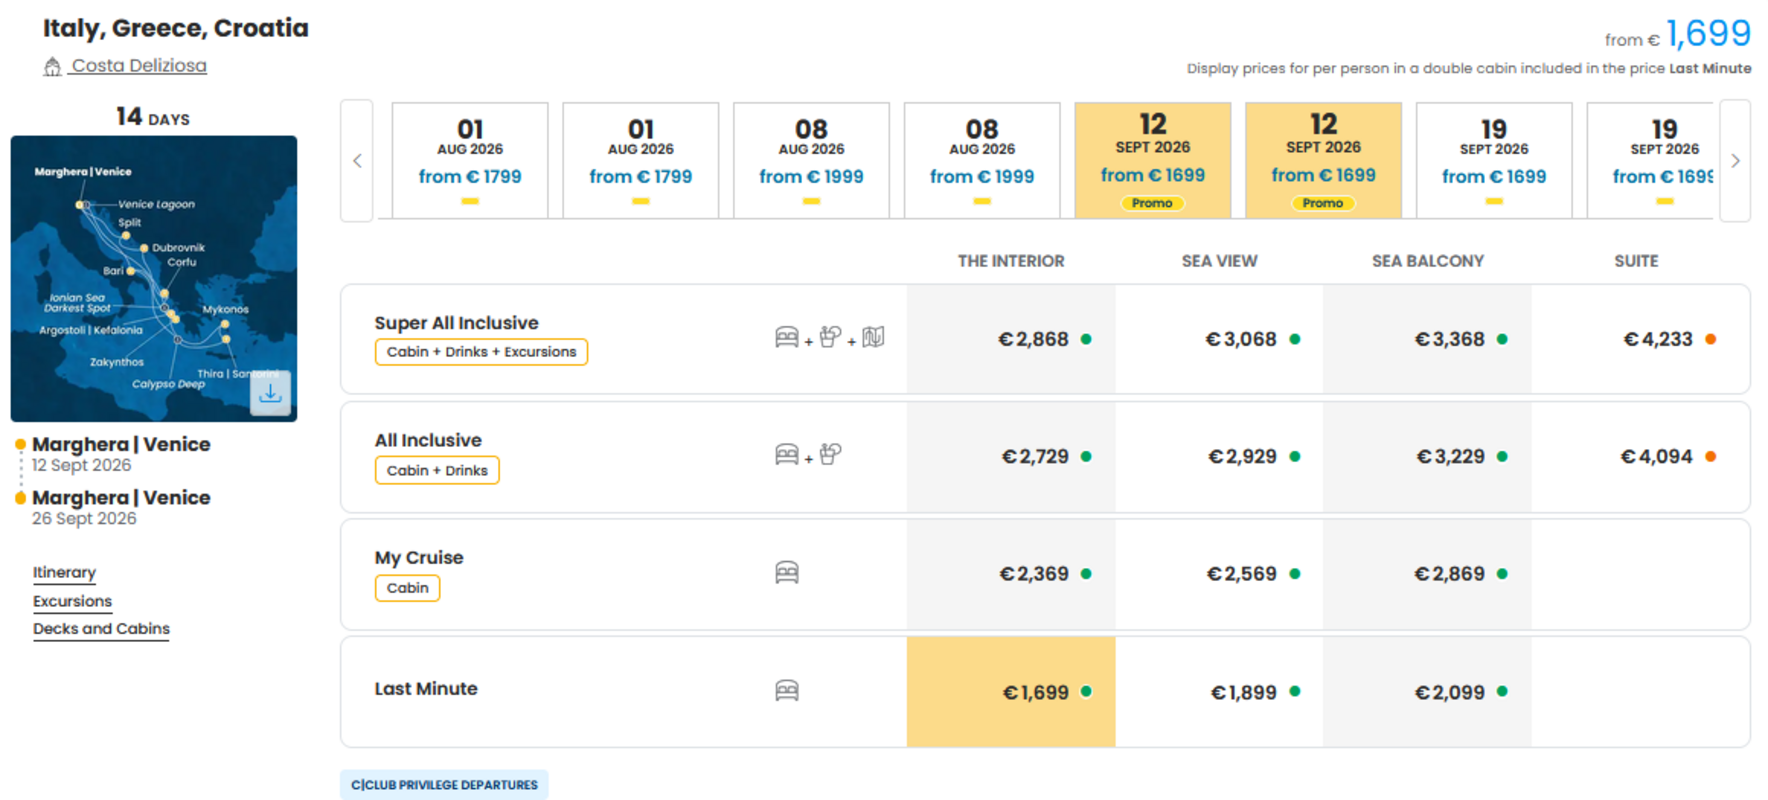Choose Last Minute interior cabin at €1,699
1768x800 pixels.
[1011, 692]
